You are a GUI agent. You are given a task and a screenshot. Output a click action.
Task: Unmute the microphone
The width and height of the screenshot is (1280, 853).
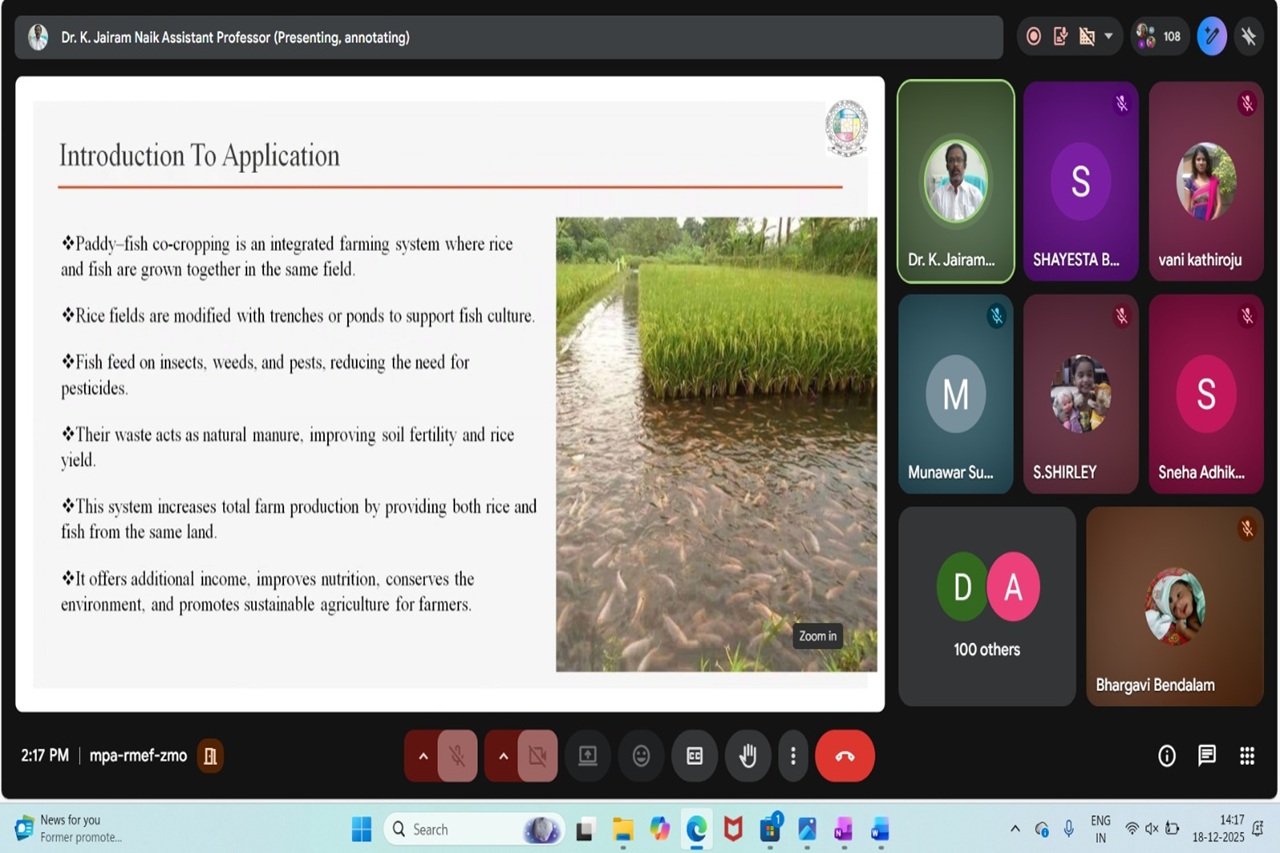457,756
